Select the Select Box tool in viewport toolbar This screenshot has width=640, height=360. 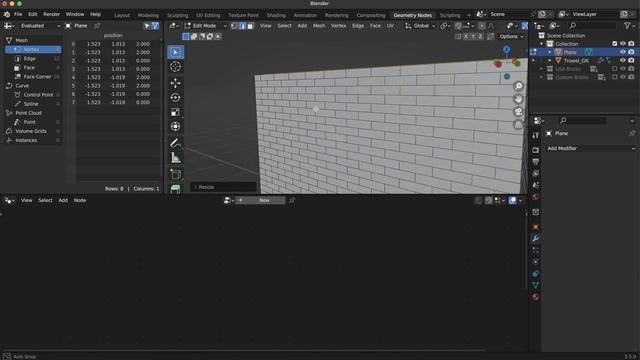tap(176, 52)
